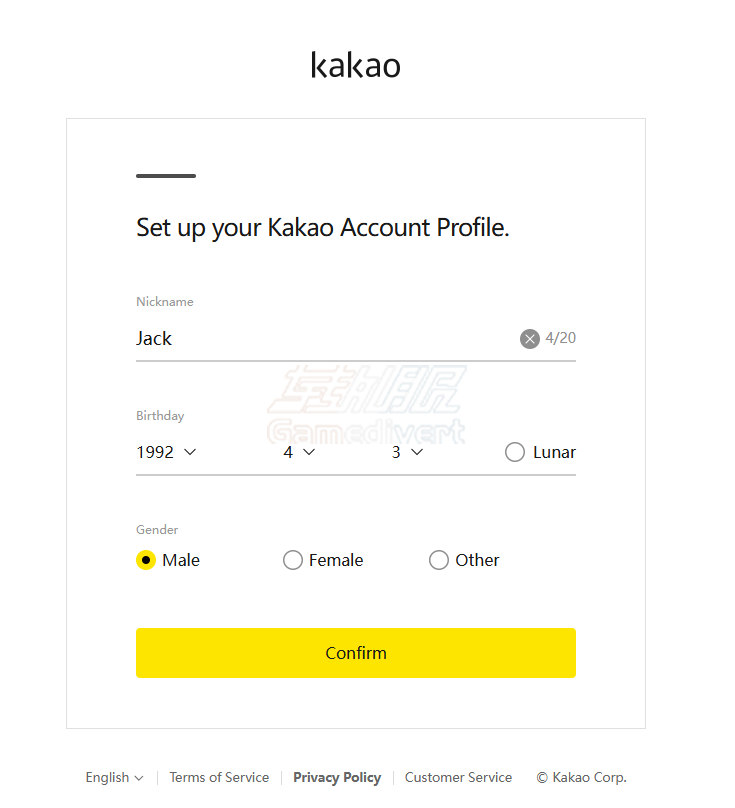Change language from English dropdown

click(x=113, y=777)
